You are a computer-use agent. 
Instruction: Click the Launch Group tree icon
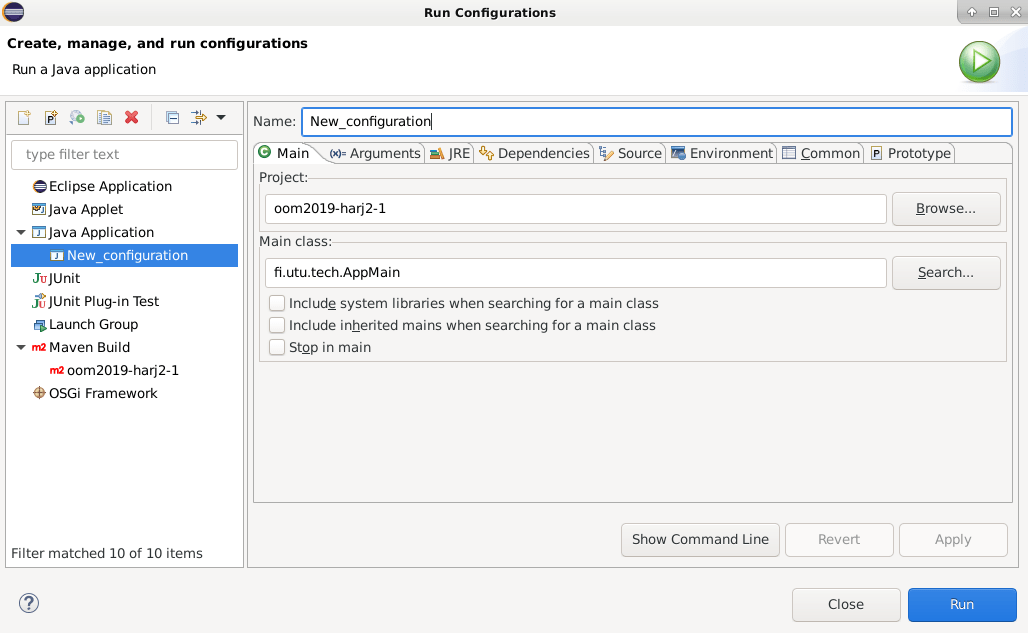point(39,325)
